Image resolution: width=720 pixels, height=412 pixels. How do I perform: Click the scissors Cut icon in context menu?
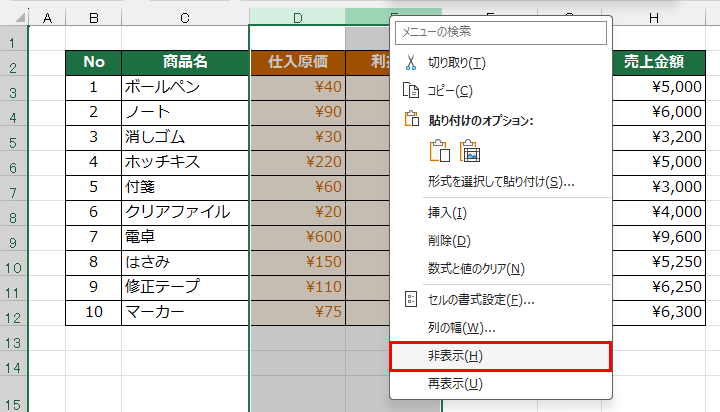pyautogui.click(x=411, y=62)
